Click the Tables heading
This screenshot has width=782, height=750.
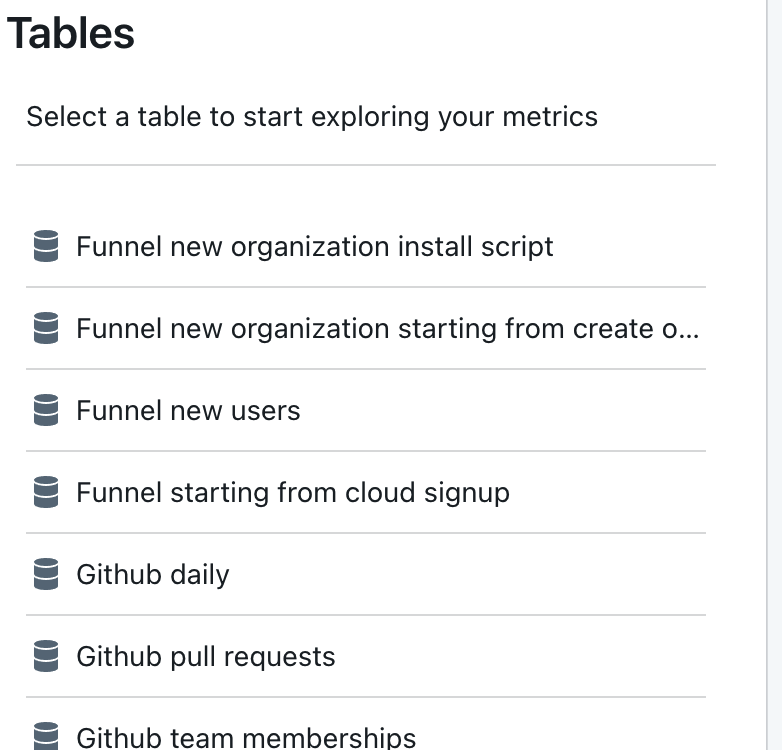[x=70, y=33]
